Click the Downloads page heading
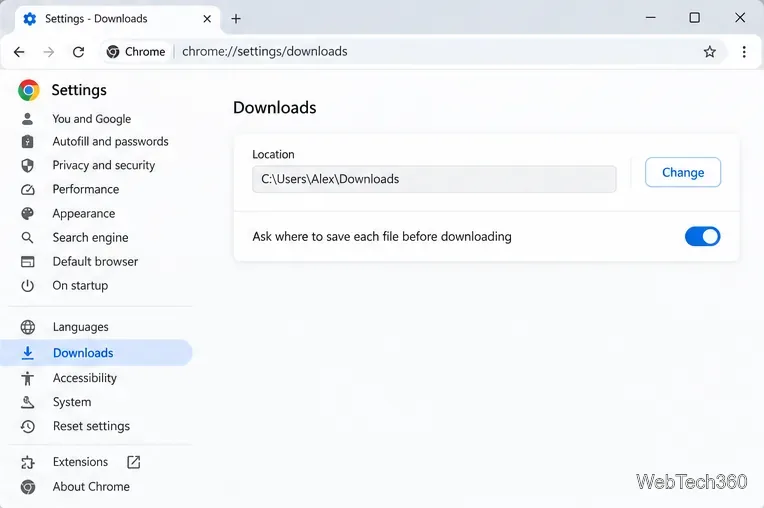 point(275,108)
